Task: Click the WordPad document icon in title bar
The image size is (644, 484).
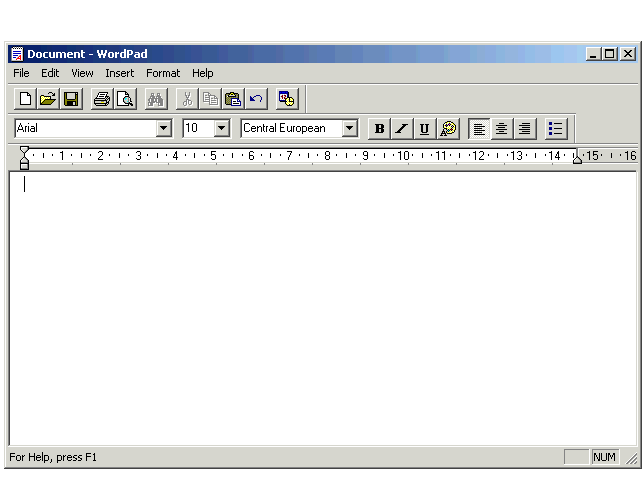Action: (x=17, y=54)
